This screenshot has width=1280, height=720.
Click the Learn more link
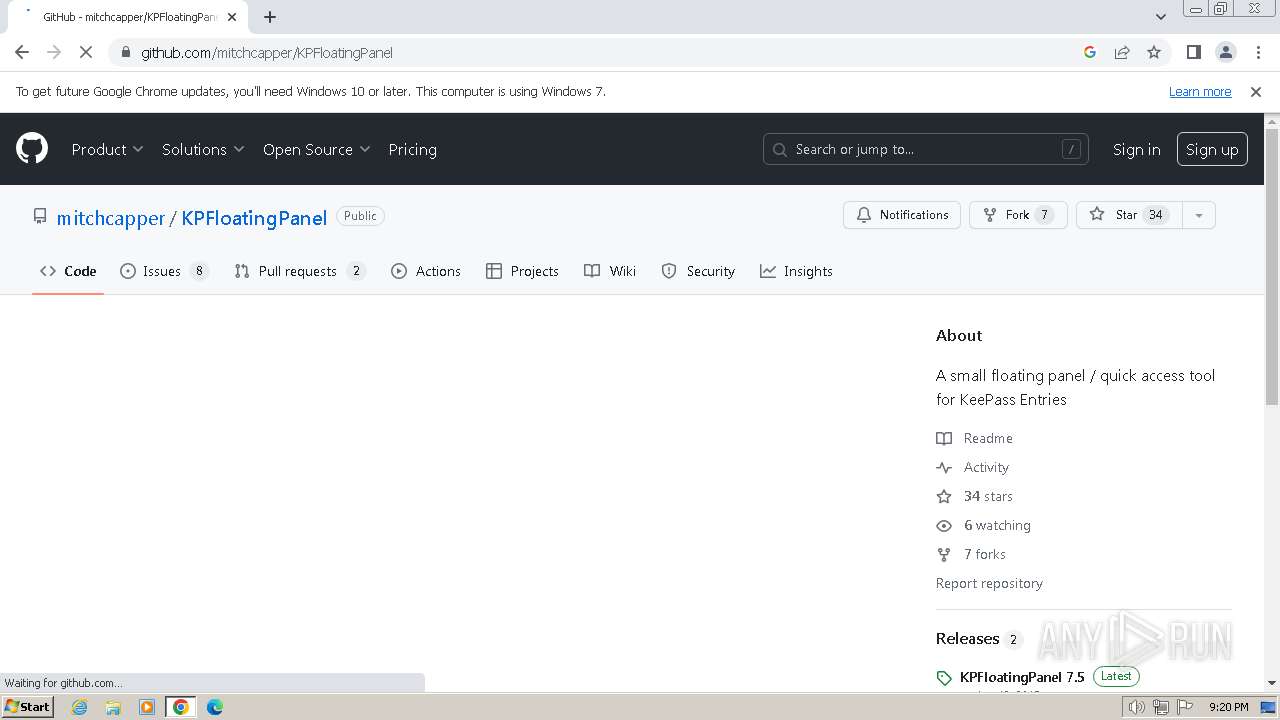[x=1200, y=91]
